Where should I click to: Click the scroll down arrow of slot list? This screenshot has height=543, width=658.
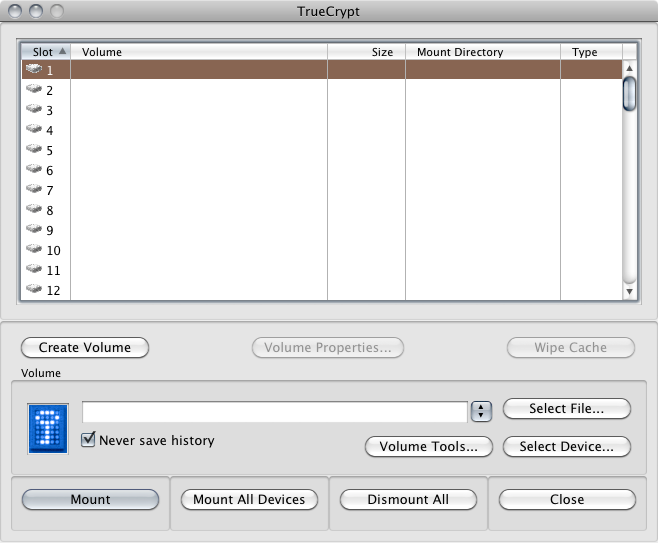629,291
